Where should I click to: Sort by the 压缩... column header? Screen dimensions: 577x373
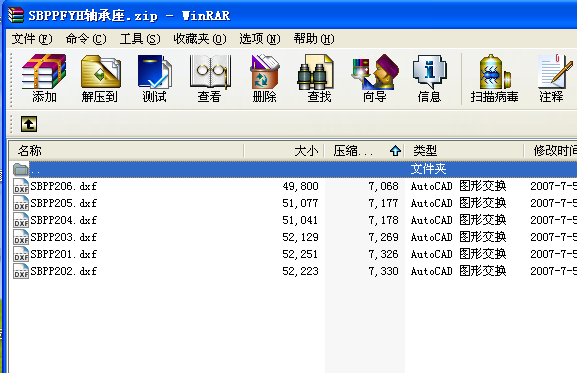364,150
